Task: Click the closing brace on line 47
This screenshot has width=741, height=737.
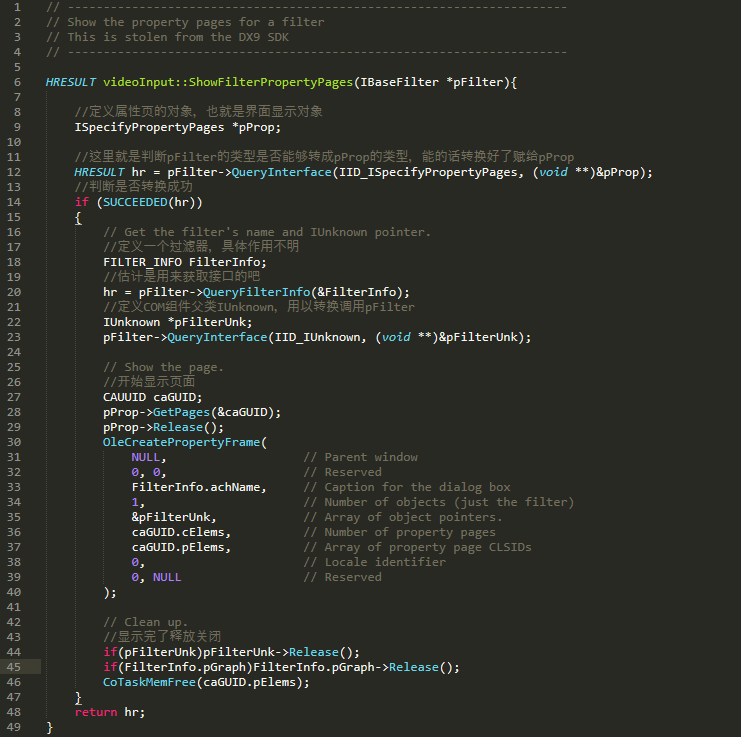Action: [x=78, y=698]
